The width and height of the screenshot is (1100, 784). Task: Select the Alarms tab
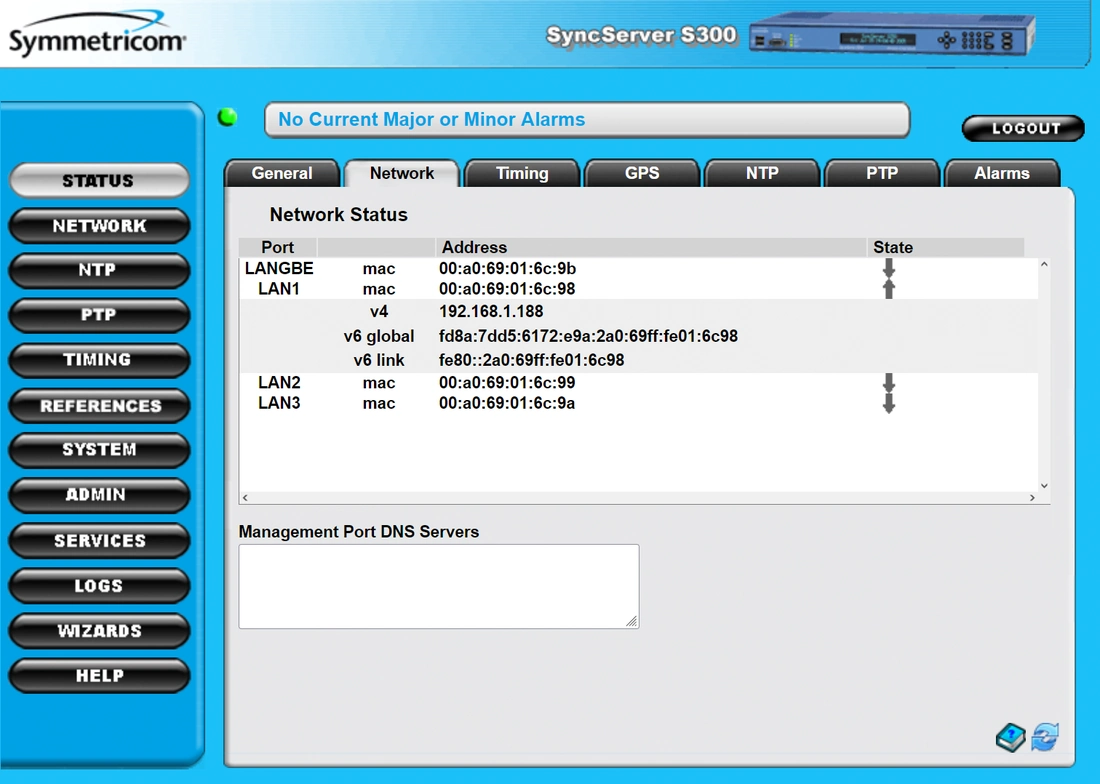[x=1001, y=173]
